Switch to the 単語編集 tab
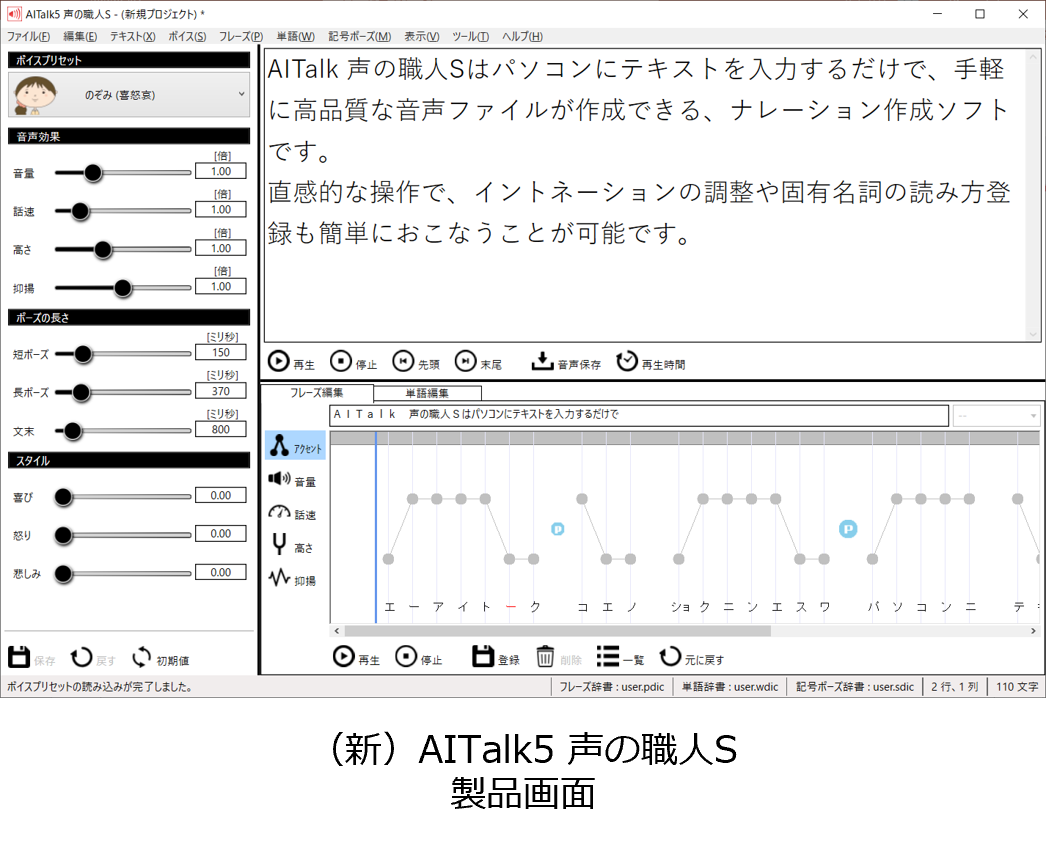Image resolution: width=1046 pixels, height=843 pixels. [427, 393]
